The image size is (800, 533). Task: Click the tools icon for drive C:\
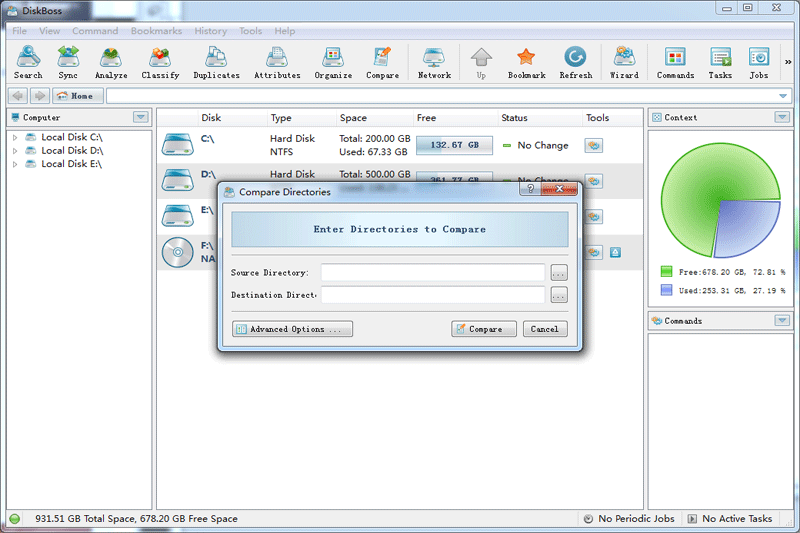[x=594, y=145]
